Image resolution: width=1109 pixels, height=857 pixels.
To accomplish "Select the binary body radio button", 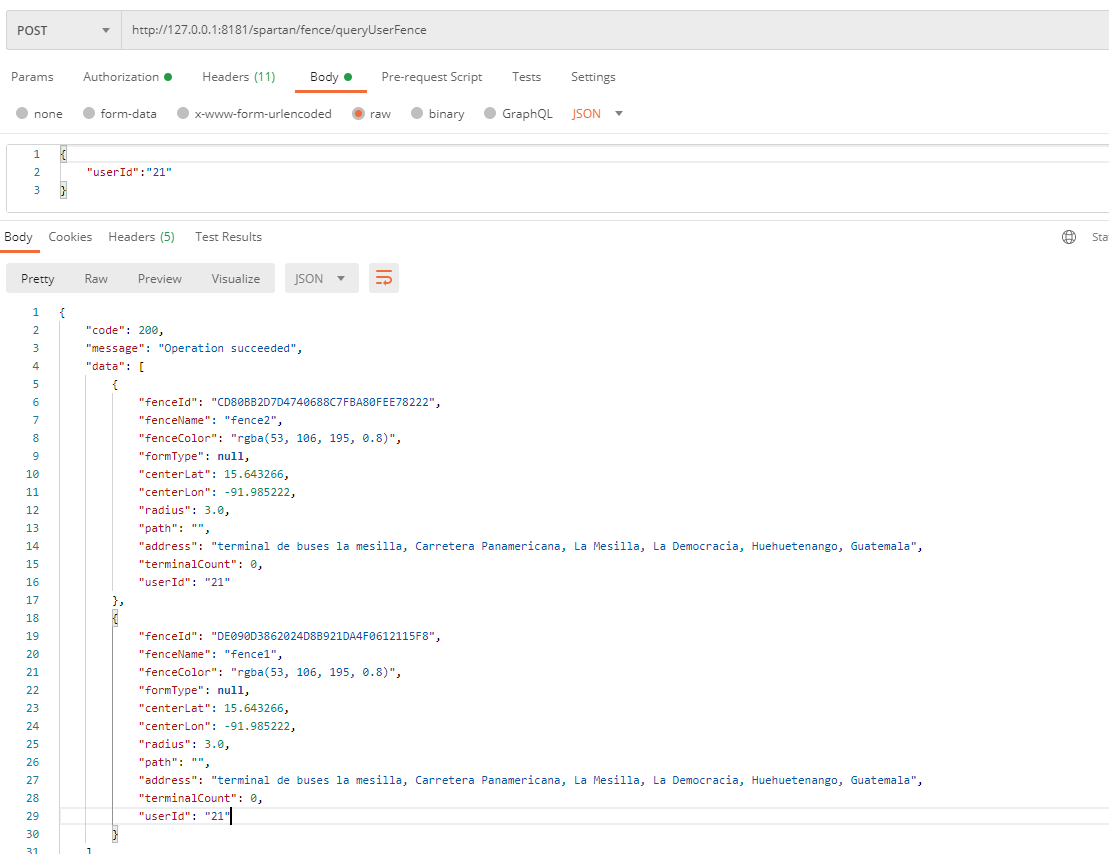I will [x=418, y=114].
